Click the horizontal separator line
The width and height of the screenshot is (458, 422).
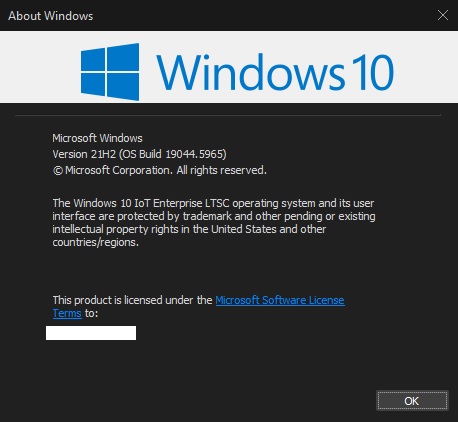228,116
